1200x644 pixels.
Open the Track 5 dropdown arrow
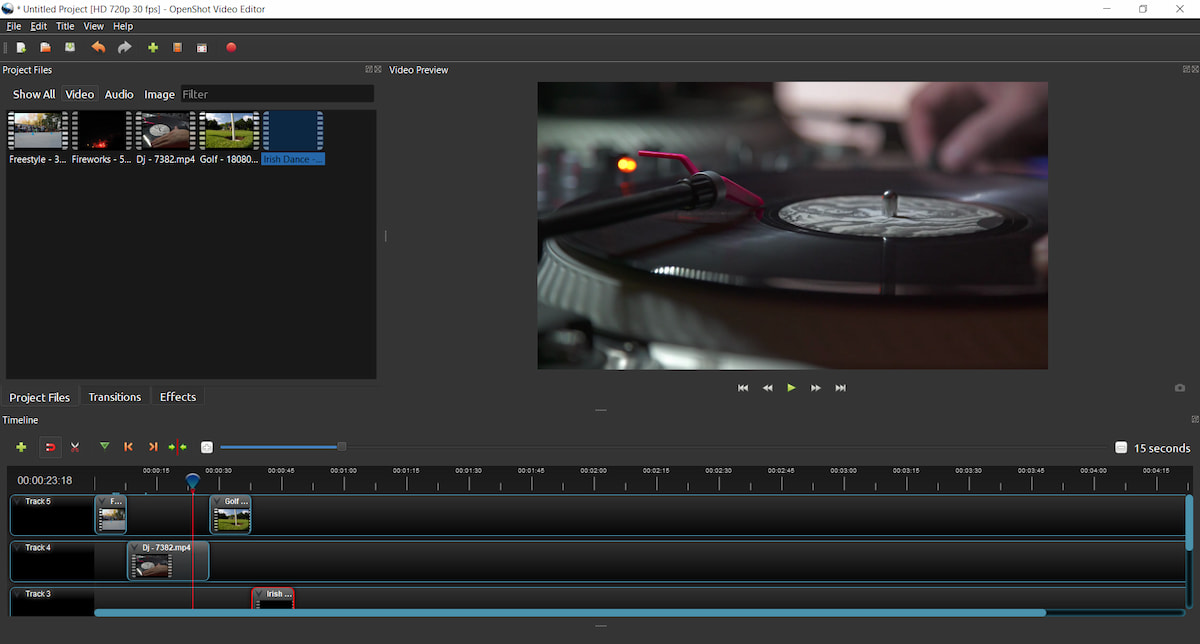pyautogui.click(x=17, y=501)
